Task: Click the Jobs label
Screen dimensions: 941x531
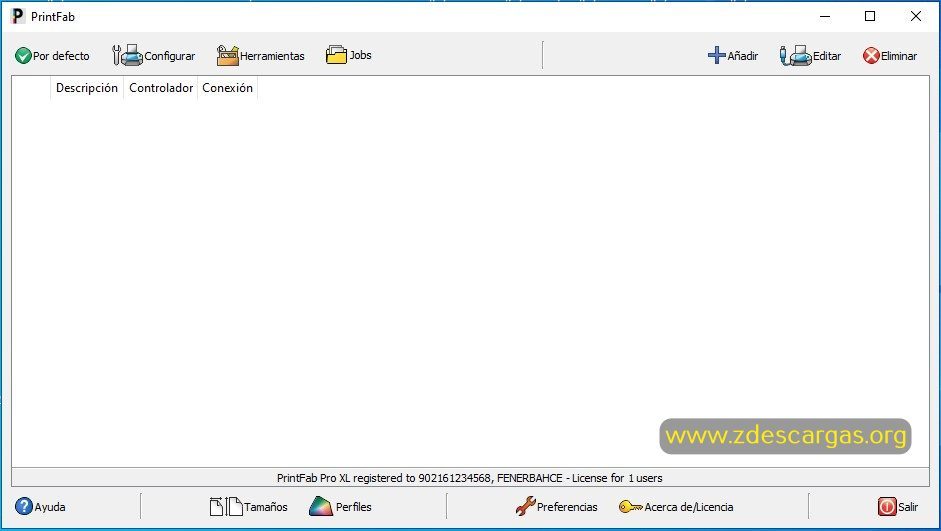Action: 360,55
